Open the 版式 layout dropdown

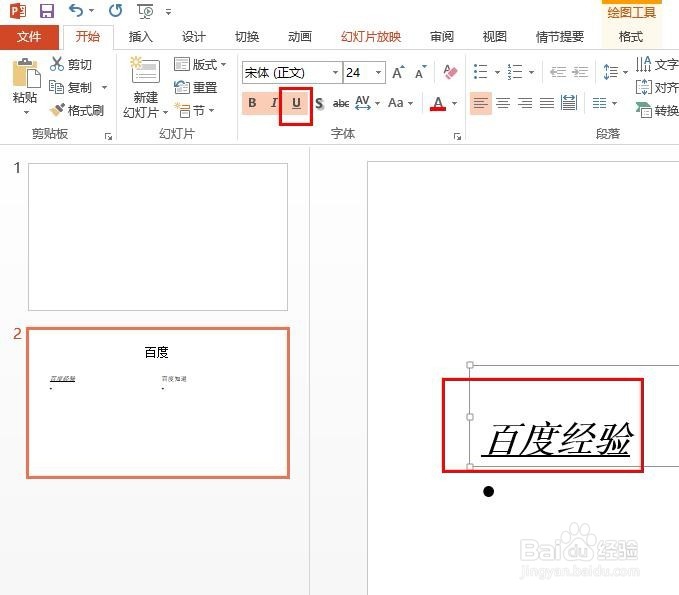point(200,65)
